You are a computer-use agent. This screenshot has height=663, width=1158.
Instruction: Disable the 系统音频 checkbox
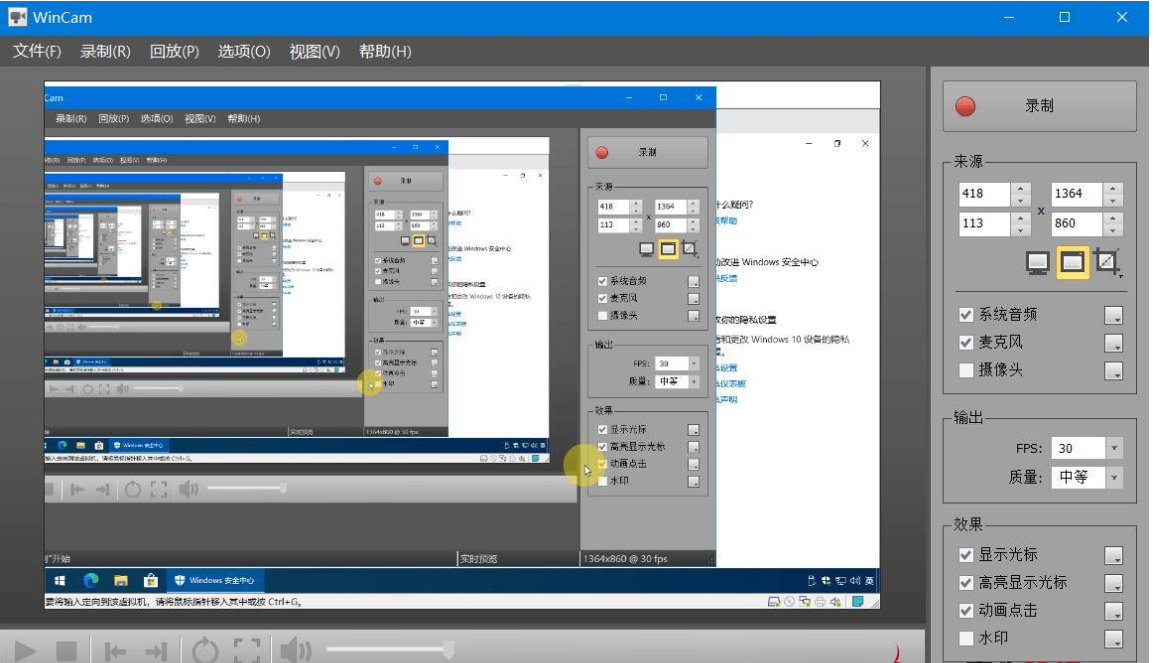click(x=966, y=315)
